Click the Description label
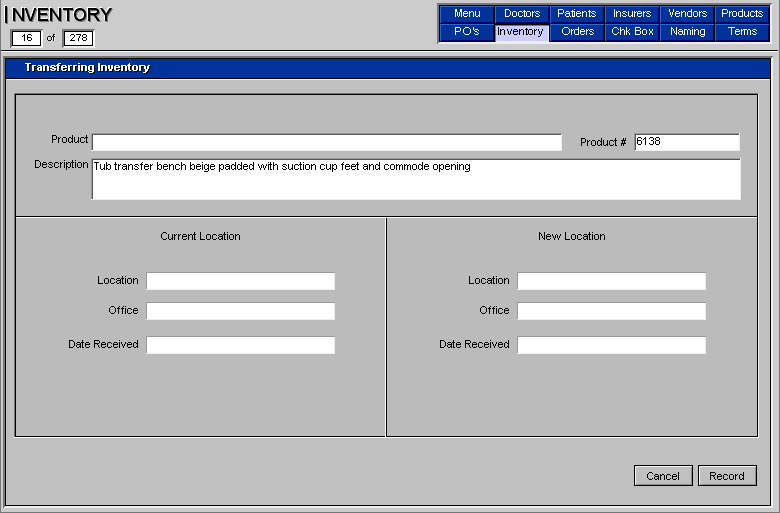Screen dimensions: 780x513 tap(61, 164)
